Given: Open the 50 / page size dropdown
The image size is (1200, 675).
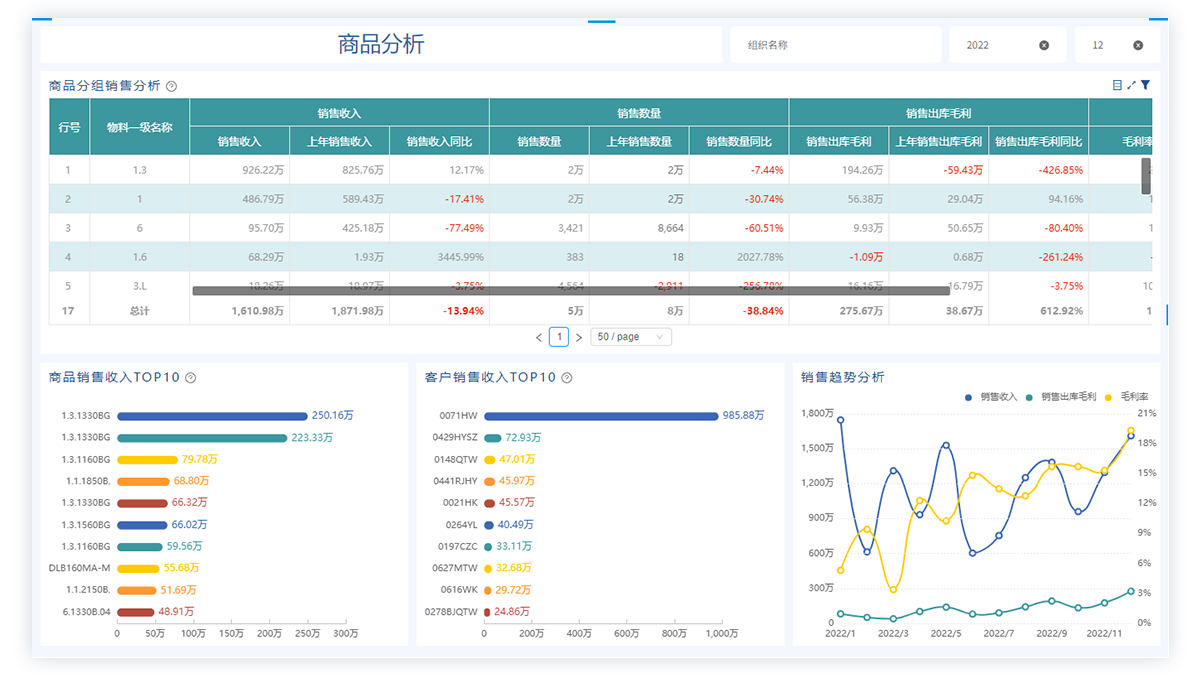Looking at the screenshot, I should [630, 337].
